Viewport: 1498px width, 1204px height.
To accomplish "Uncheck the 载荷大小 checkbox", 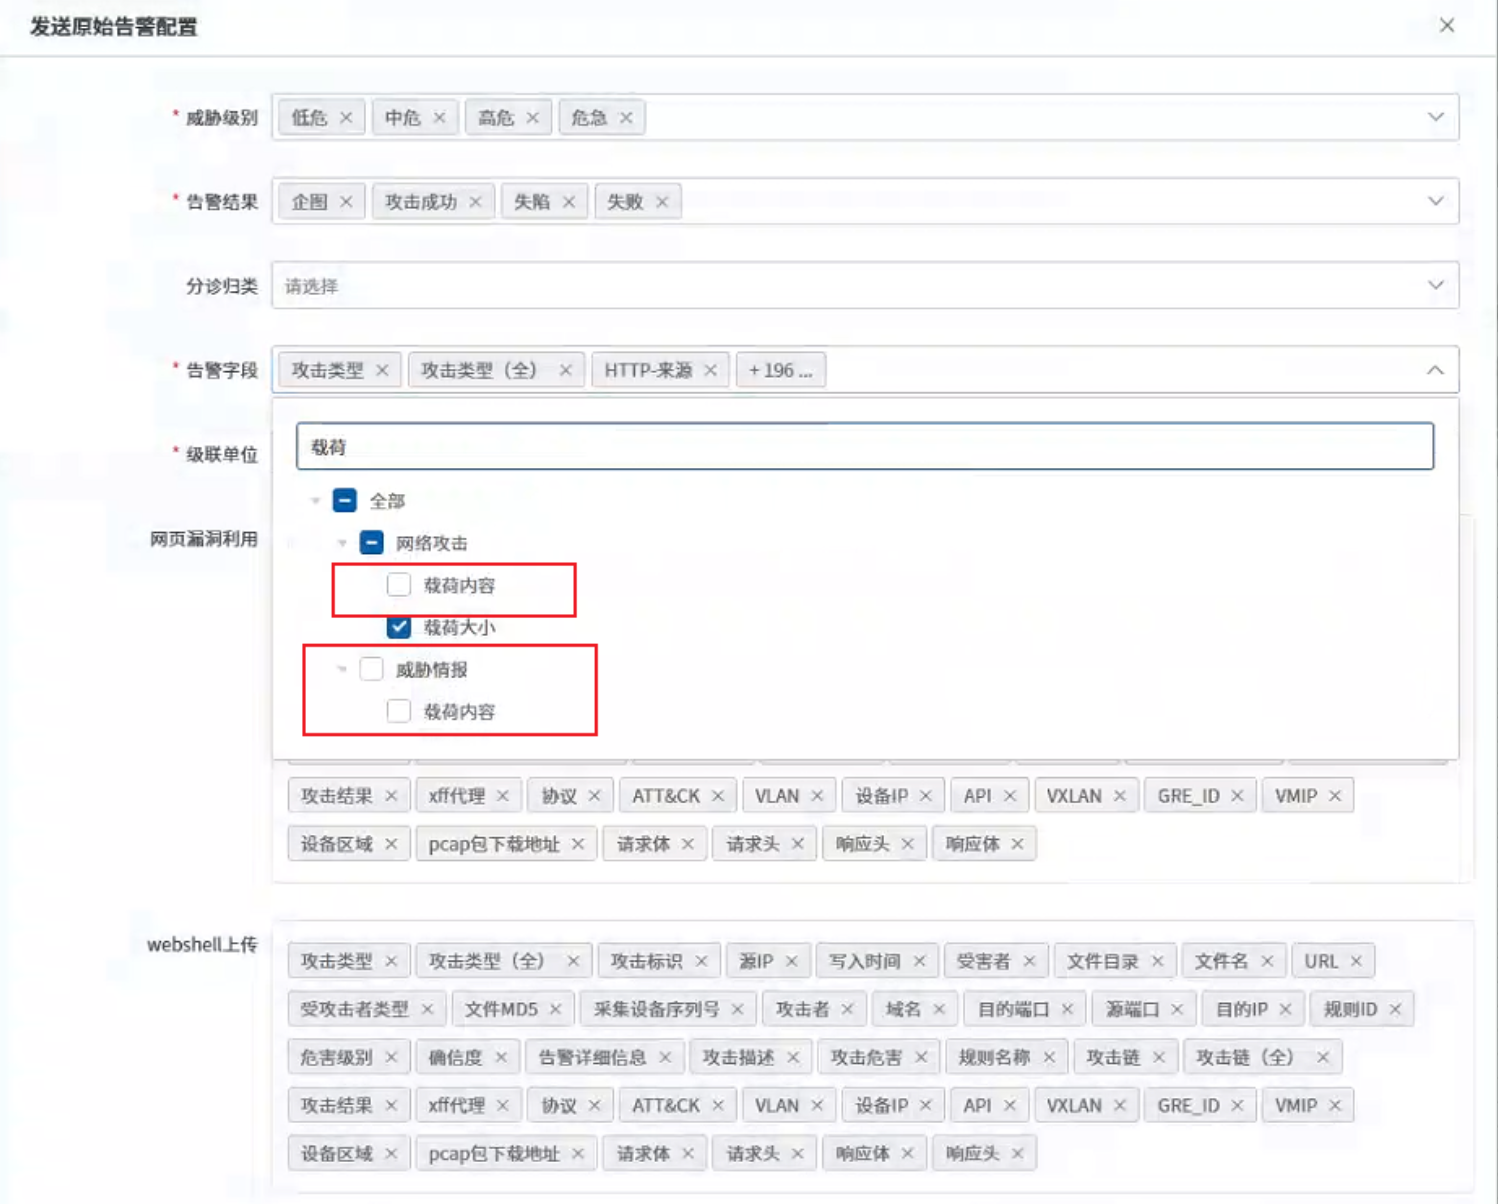I will click(x=399, y=628).
